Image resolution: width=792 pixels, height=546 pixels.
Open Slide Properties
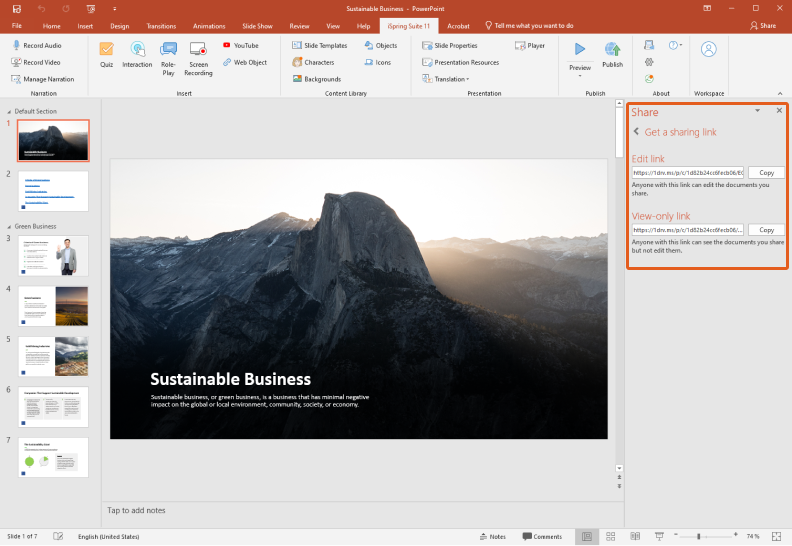pyautogui.click(x=450, y=45)
